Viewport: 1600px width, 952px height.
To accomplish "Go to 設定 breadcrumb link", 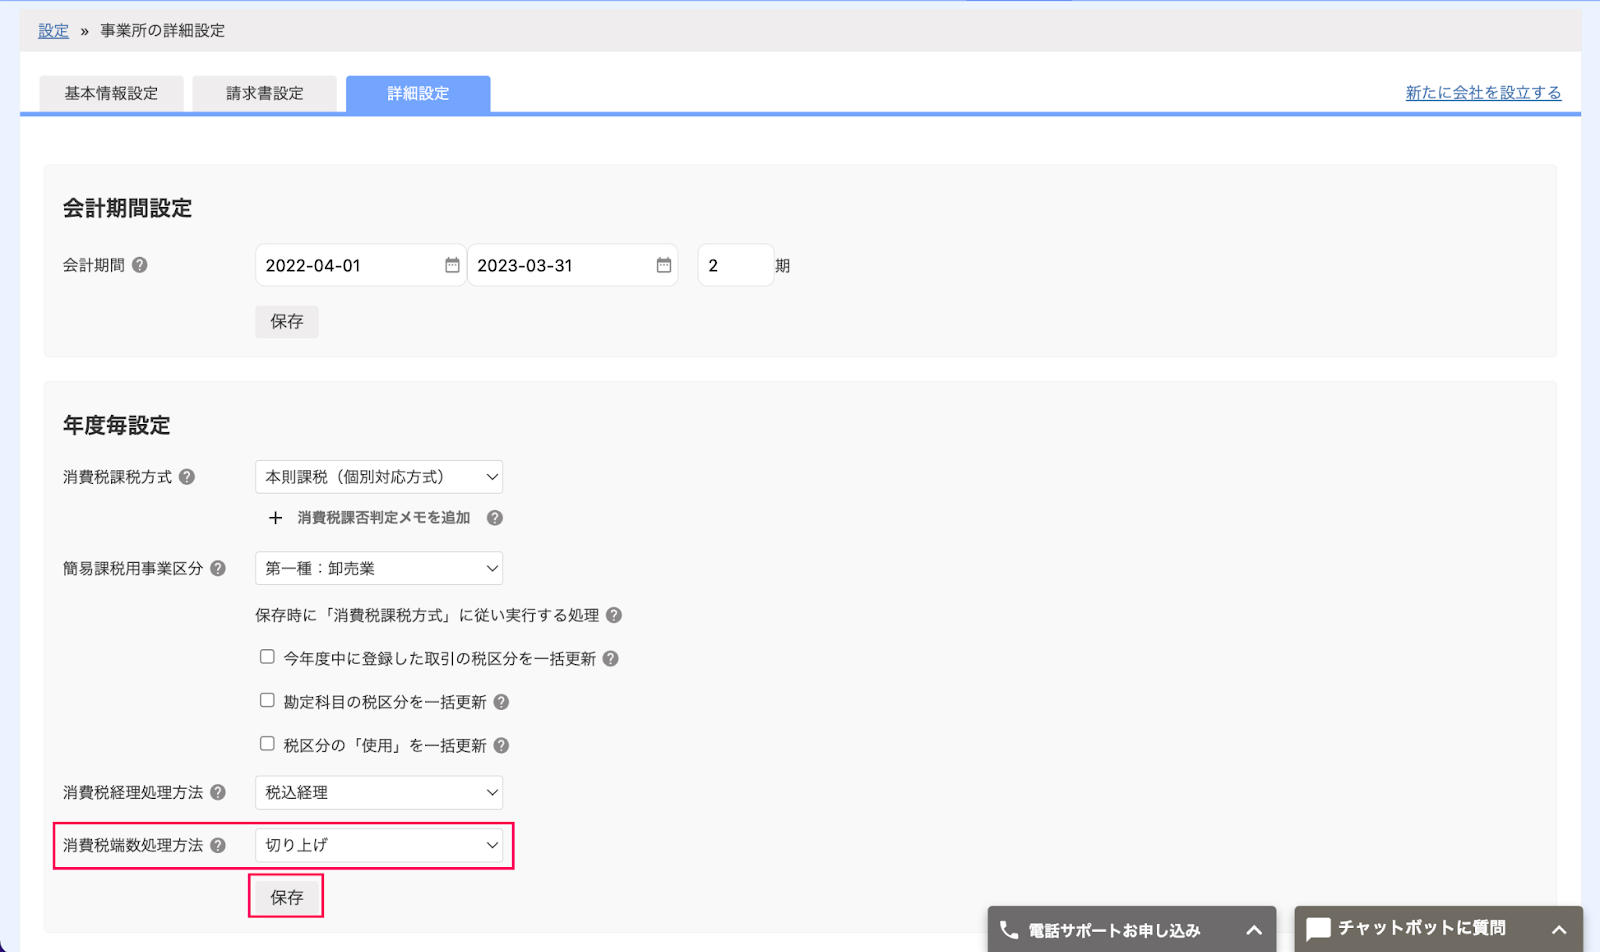I will (53, 30).
